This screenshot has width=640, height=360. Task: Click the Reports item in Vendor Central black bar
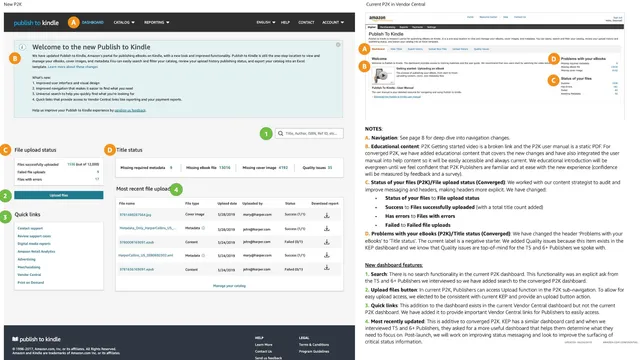click(x=404, y=27)
